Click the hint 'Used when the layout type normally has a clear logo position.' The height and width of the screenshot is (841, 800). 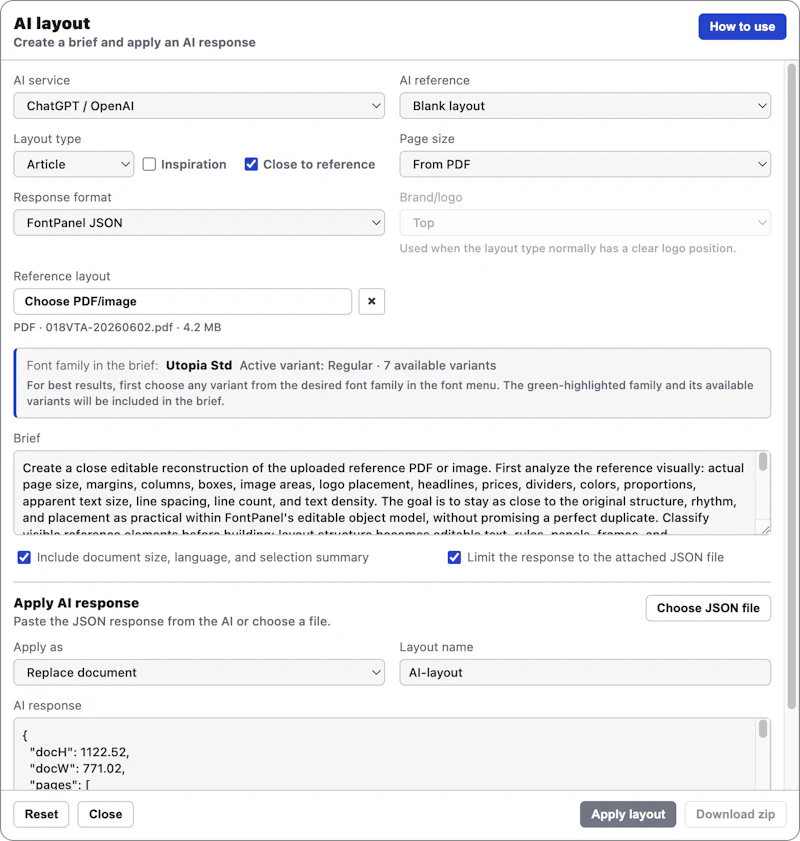[x=567, y=248]
